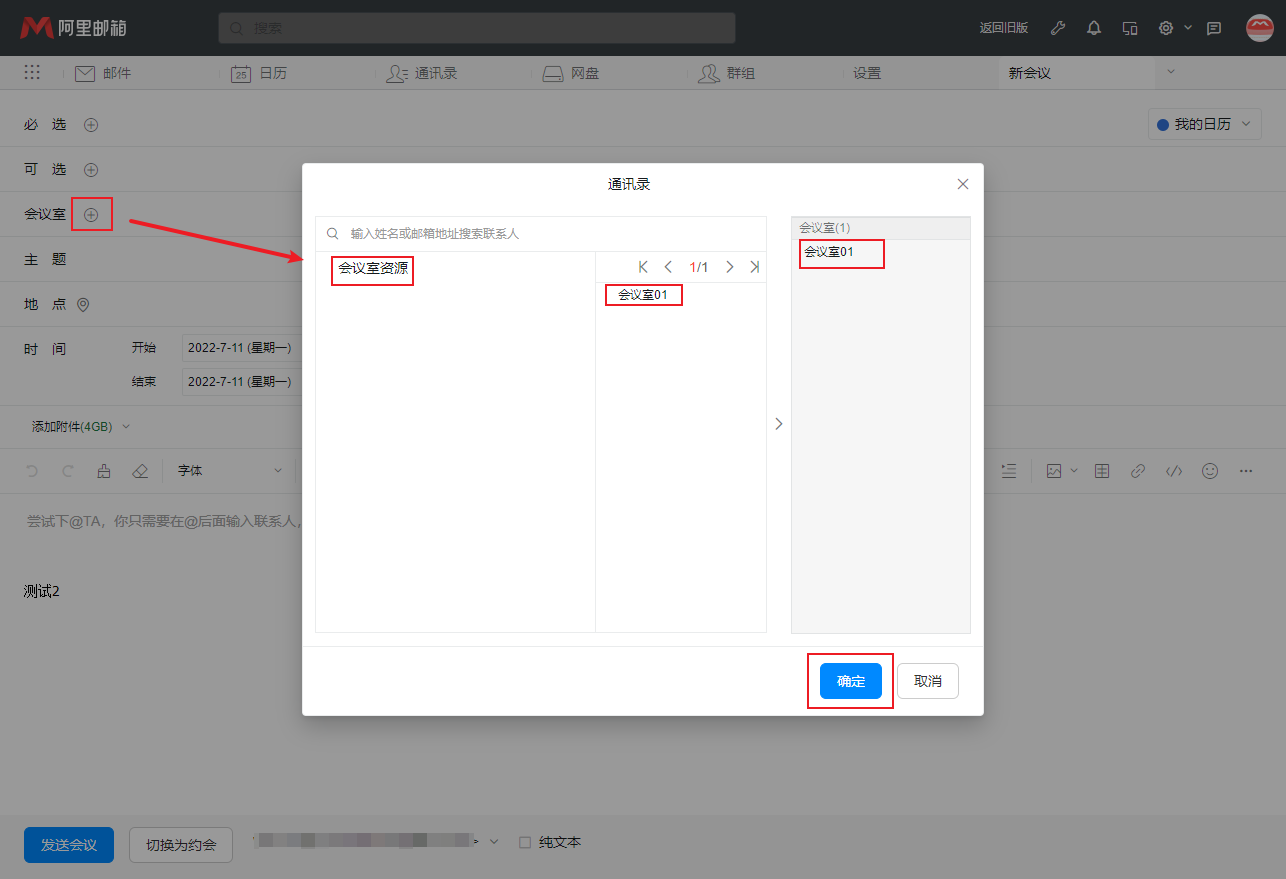Click the code insertion icon
This screenshot has height=879, width=1286.
(1173, 470)
